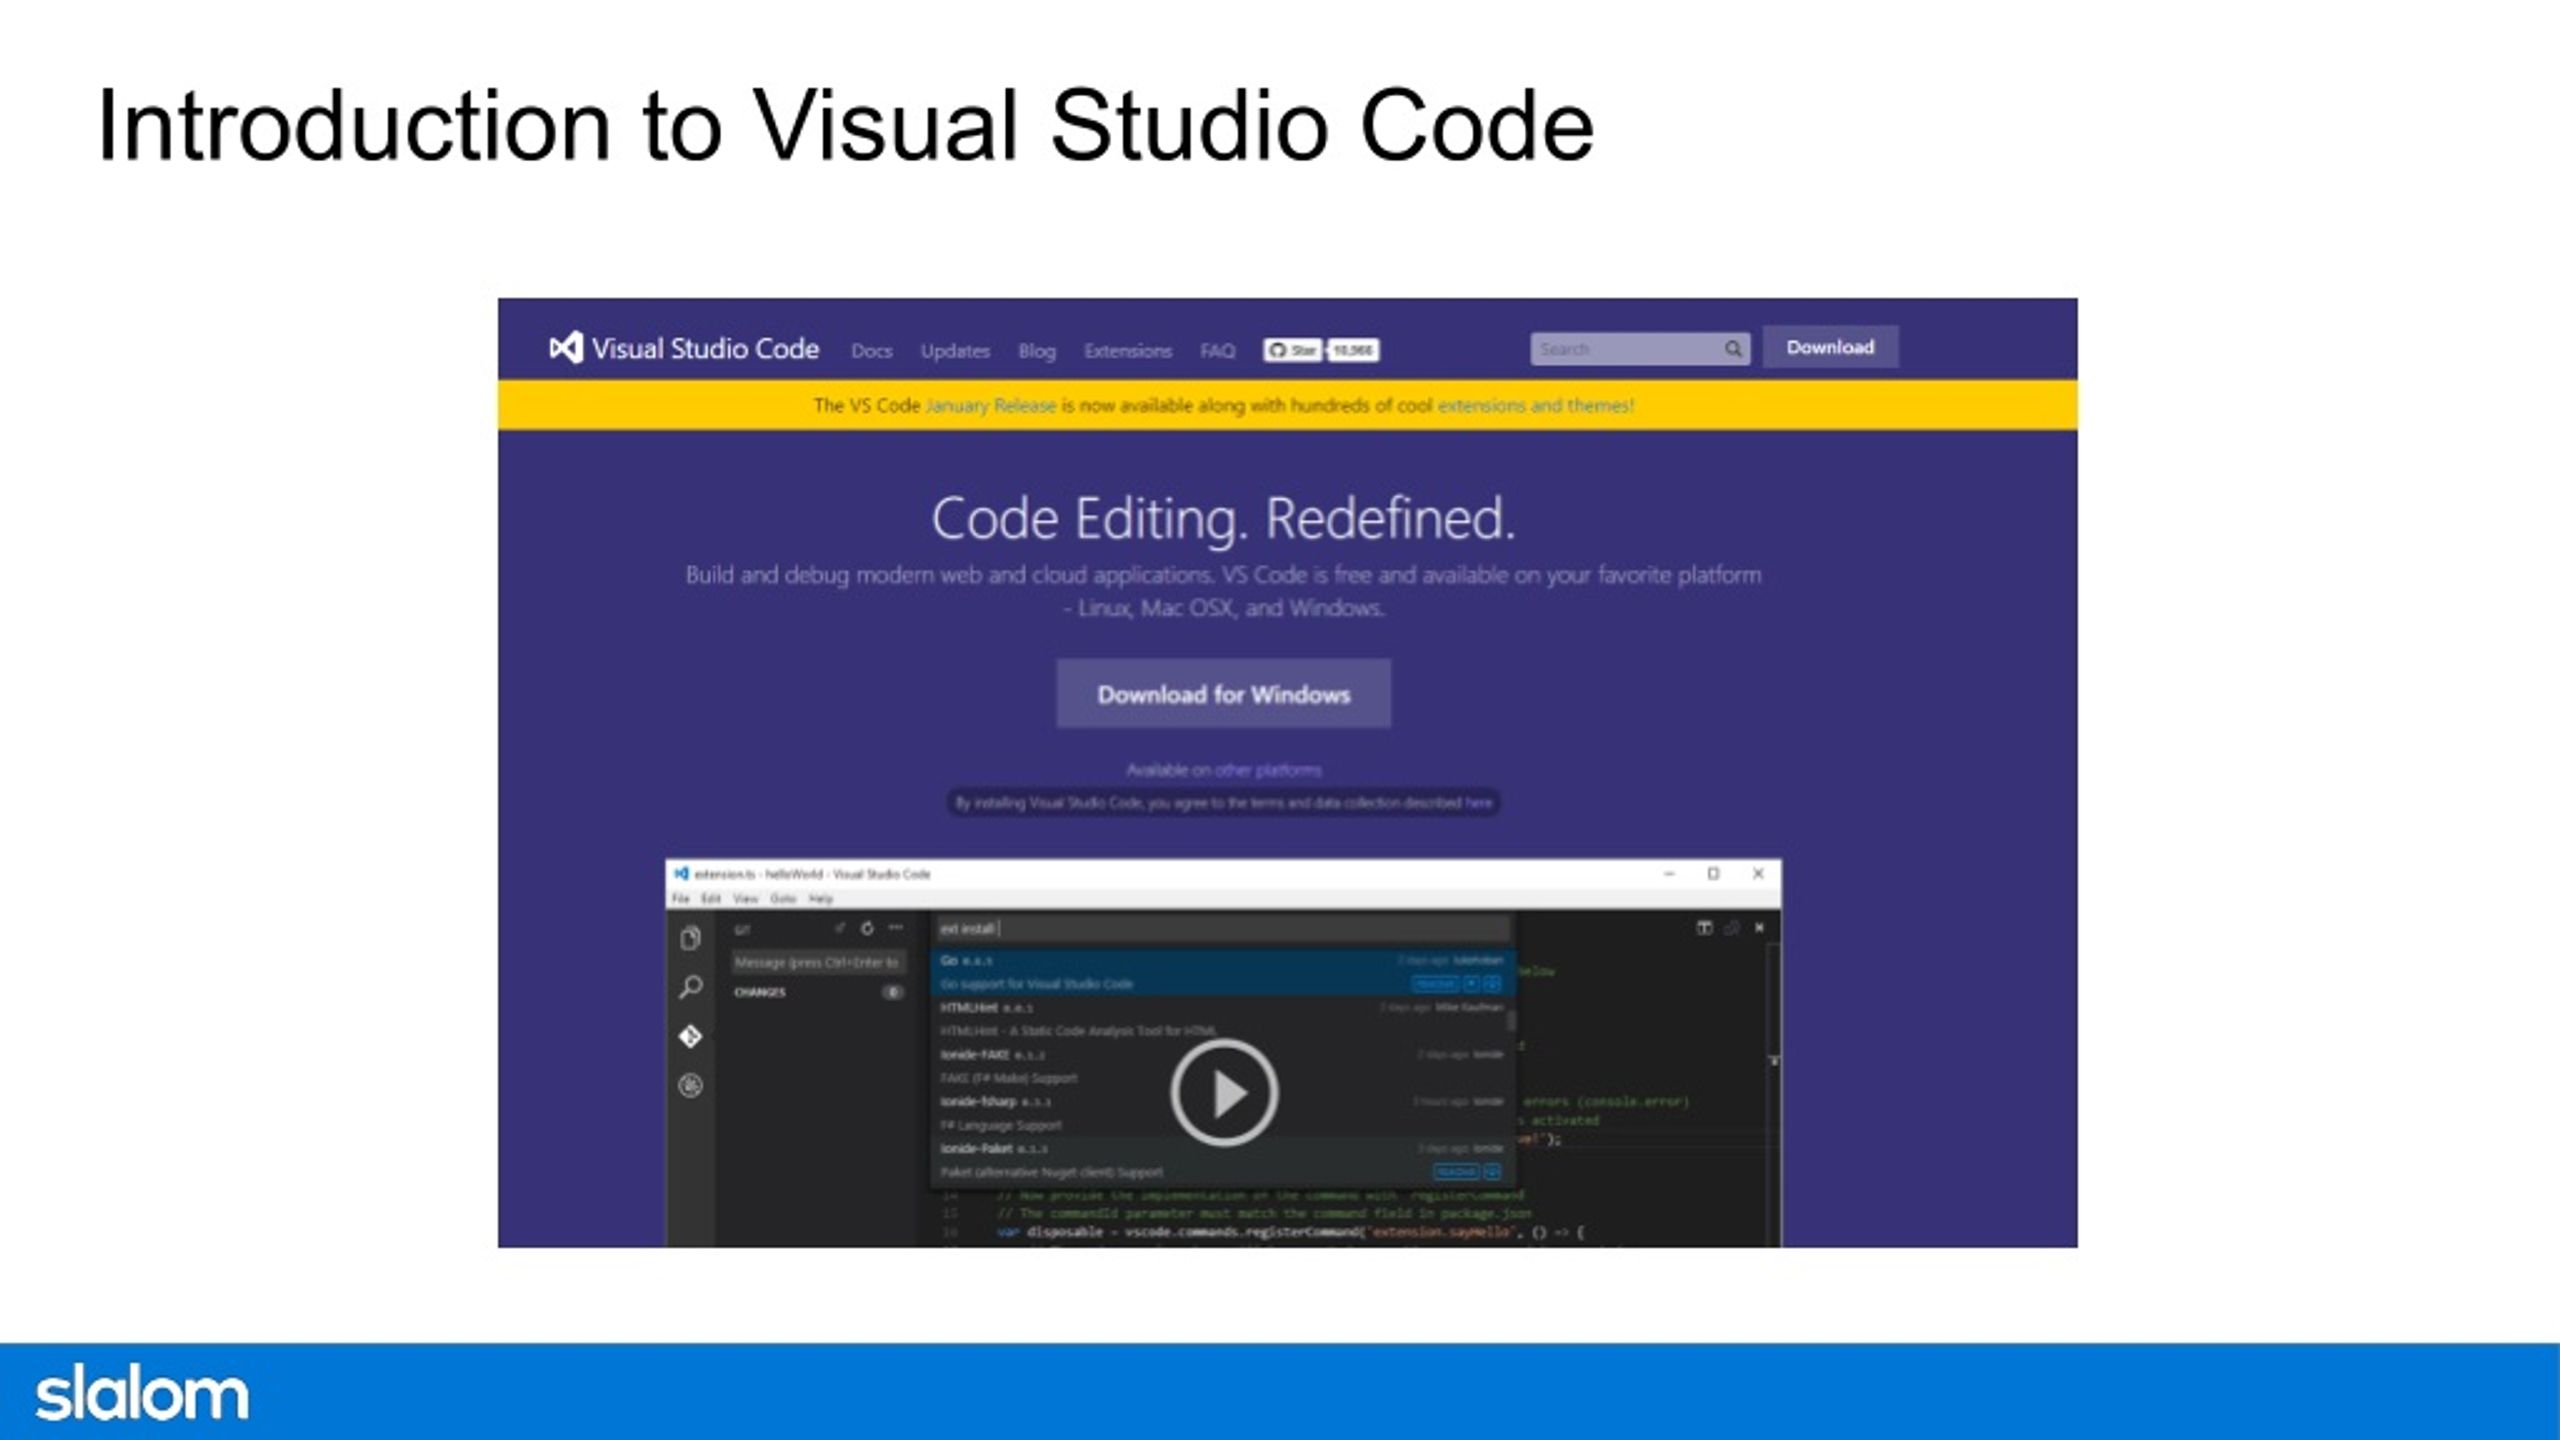
Task: Minimize the VS Code demo window
Action: [x=1669, y=874]
